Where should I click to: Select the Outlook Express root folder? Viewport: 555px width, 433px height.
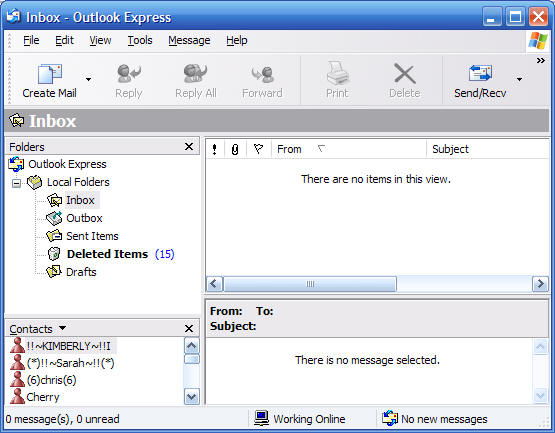coord(67,164)
